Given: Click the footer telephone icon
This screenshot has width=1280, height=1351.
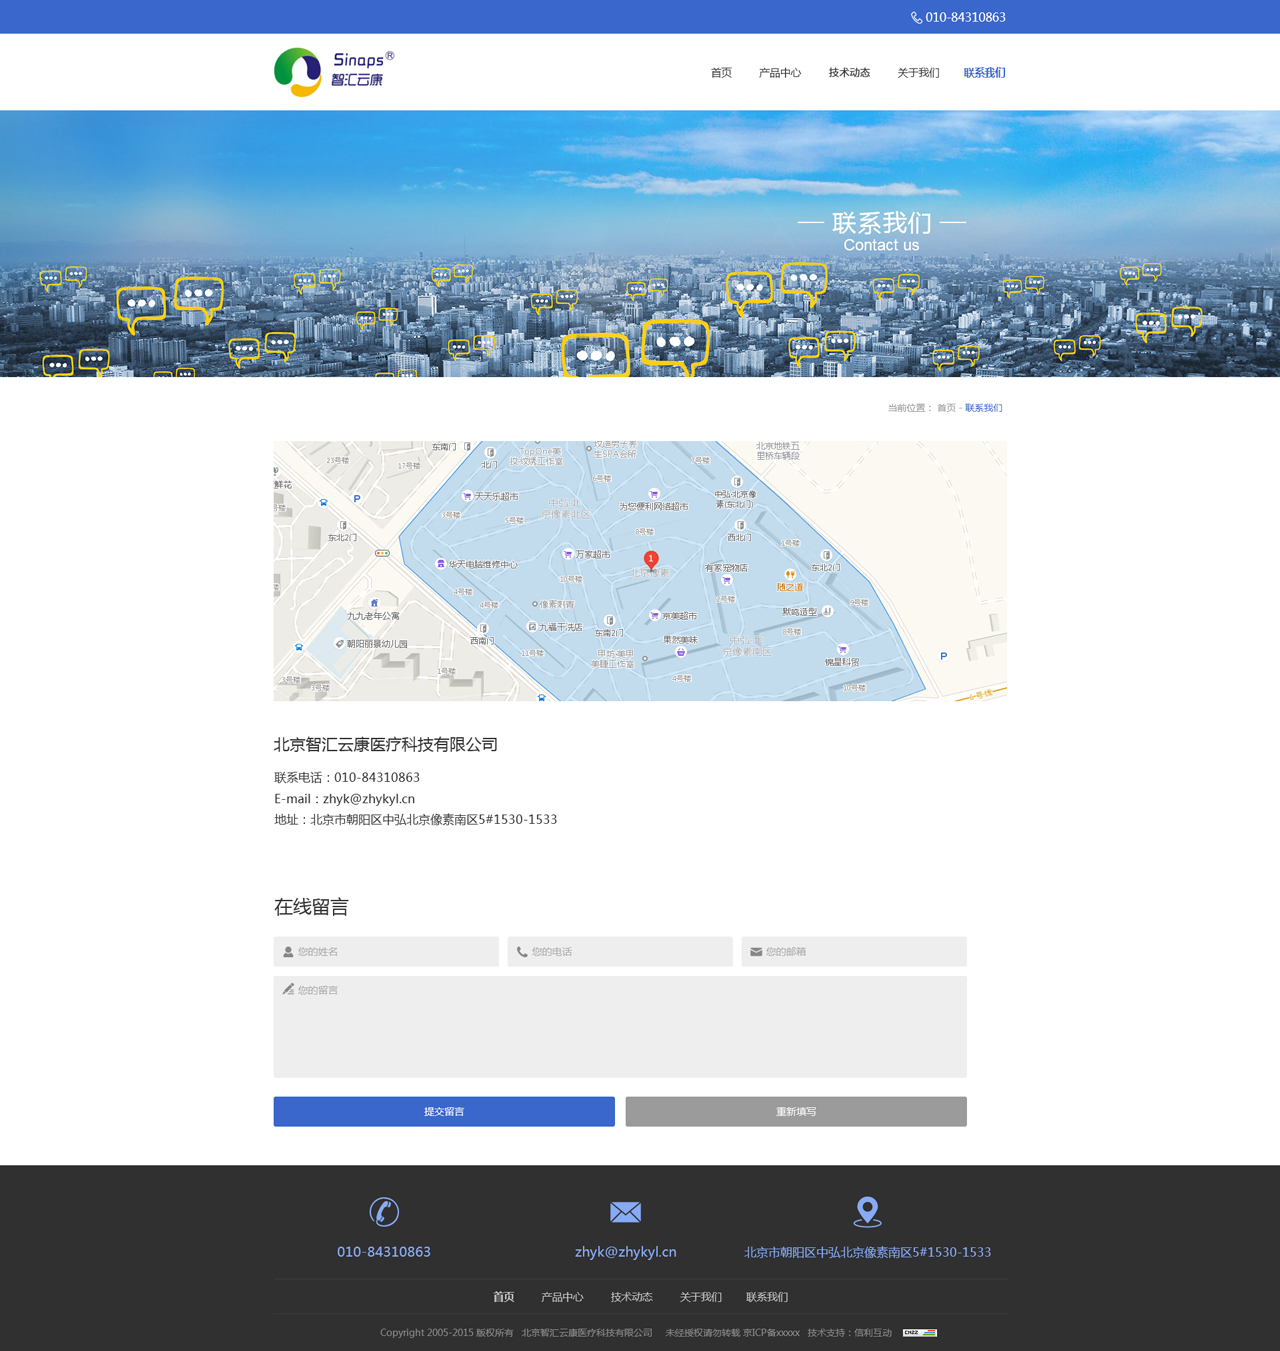Looking at the screenshot, I should pos(384,1212).
